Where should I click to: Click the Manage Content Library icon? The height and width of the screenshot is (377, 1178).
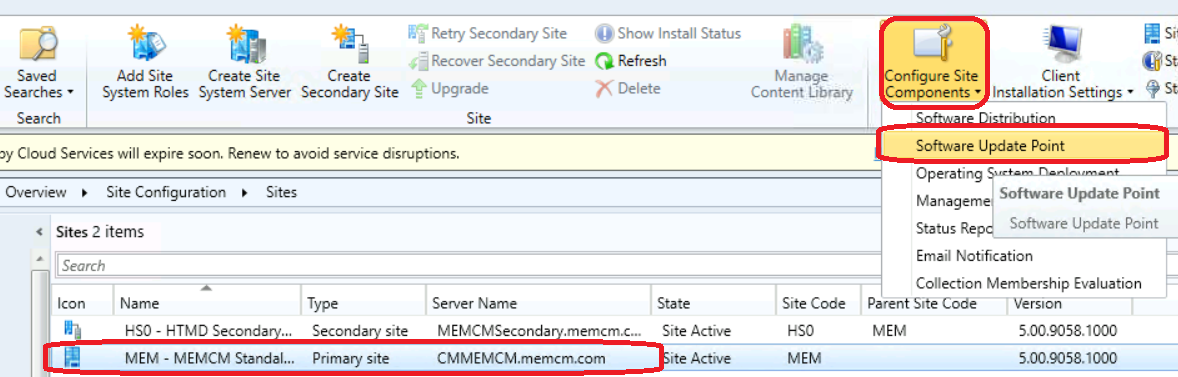(x=802, y=44)
